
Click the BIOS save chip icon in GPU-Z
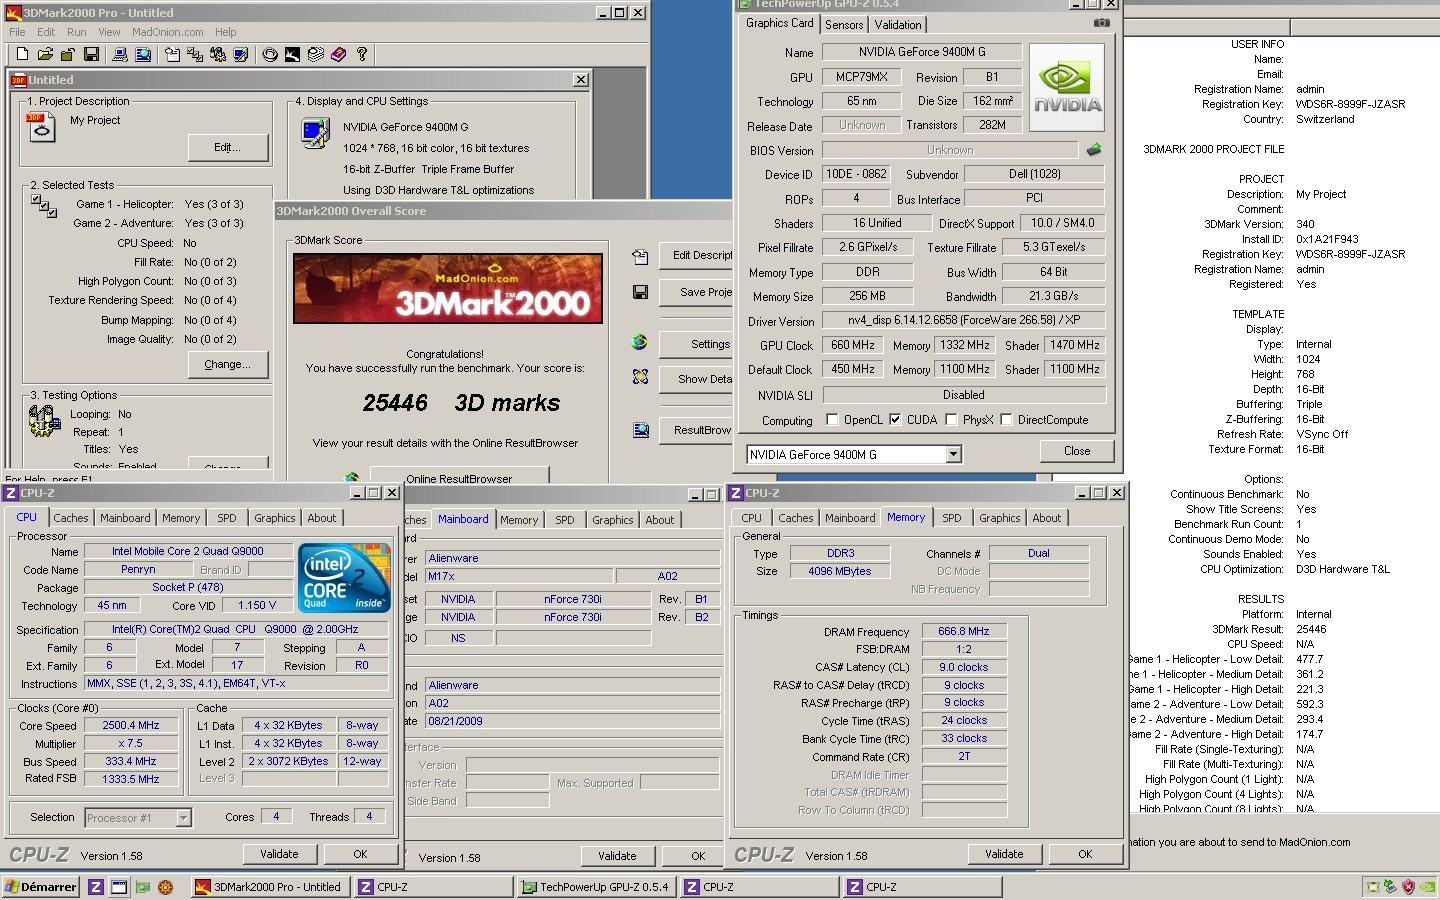click(x=1094, y=149)
